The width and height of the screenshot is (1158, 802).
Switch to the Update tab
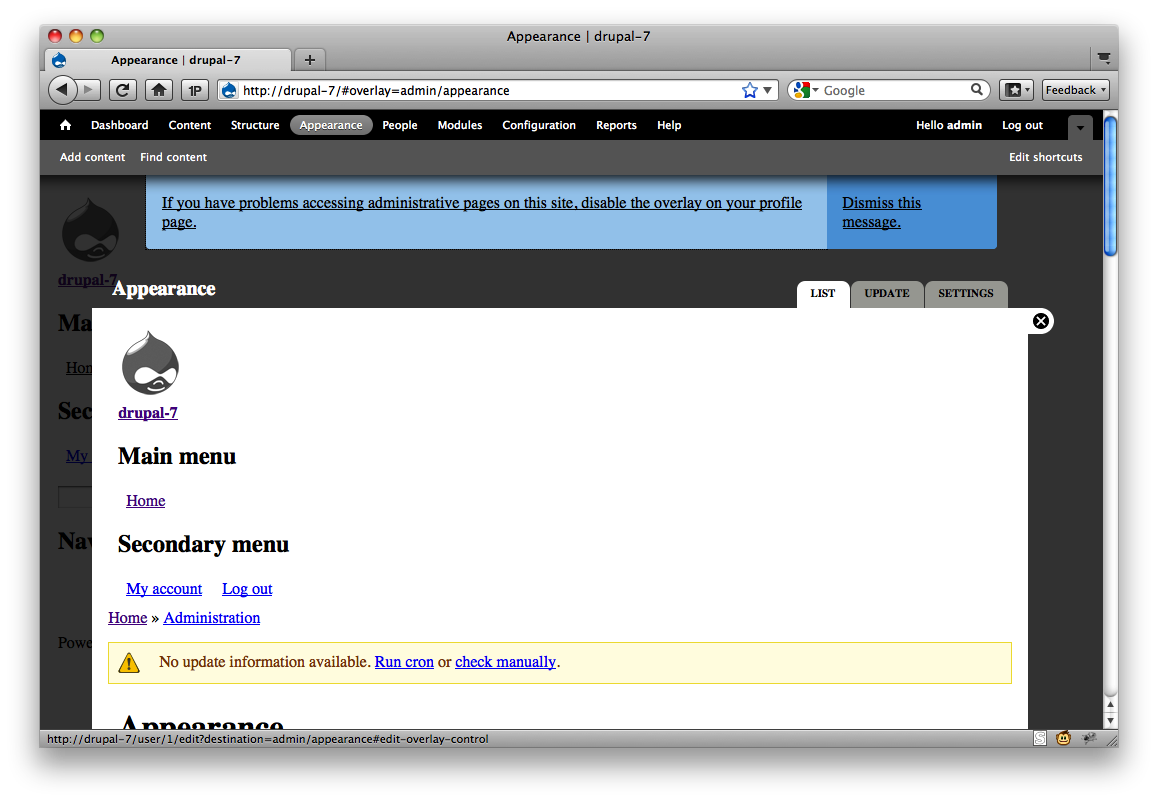click(887, 293)
